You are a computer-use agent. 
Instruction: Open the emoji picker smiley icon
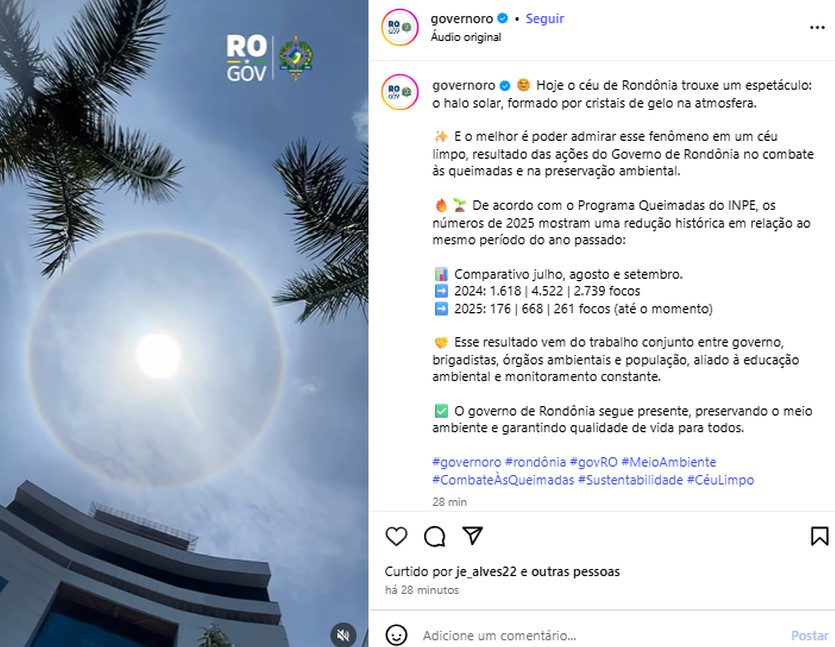[x=396, y=635]
